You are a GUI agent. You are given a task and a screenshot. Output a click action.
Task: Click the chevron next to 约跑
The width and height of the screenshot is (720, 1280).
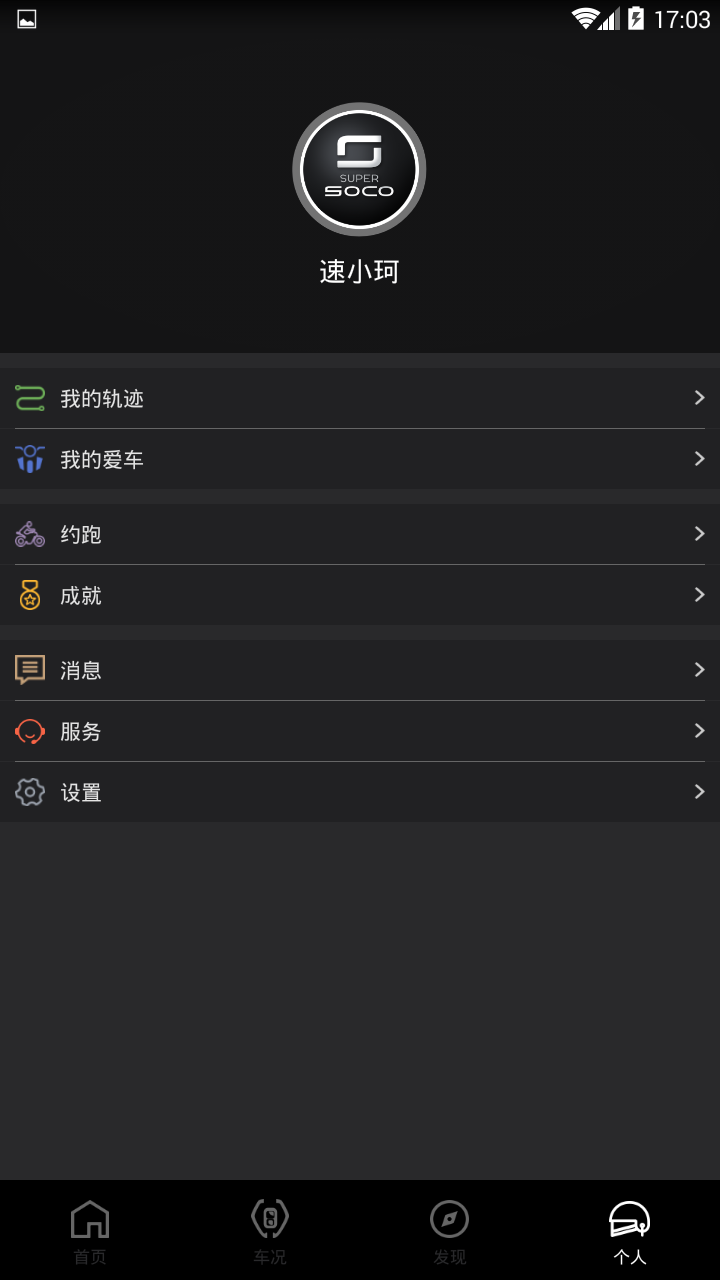[x=699, y=534]
